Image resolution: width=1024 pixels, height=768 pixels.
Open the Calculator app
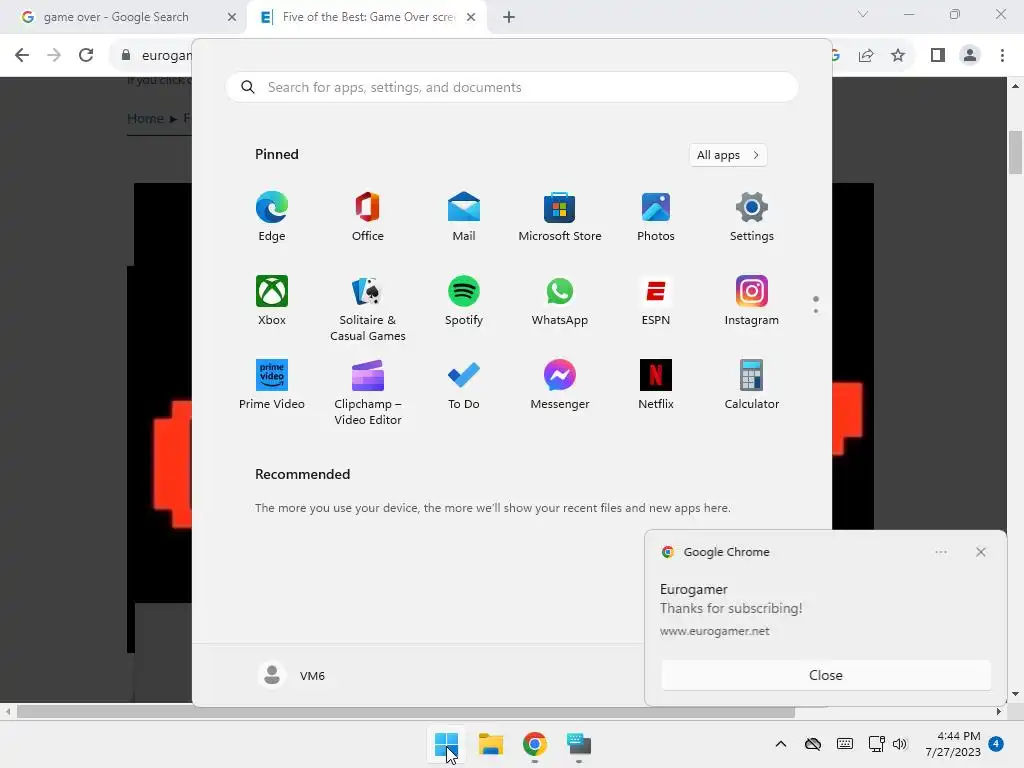752,385
